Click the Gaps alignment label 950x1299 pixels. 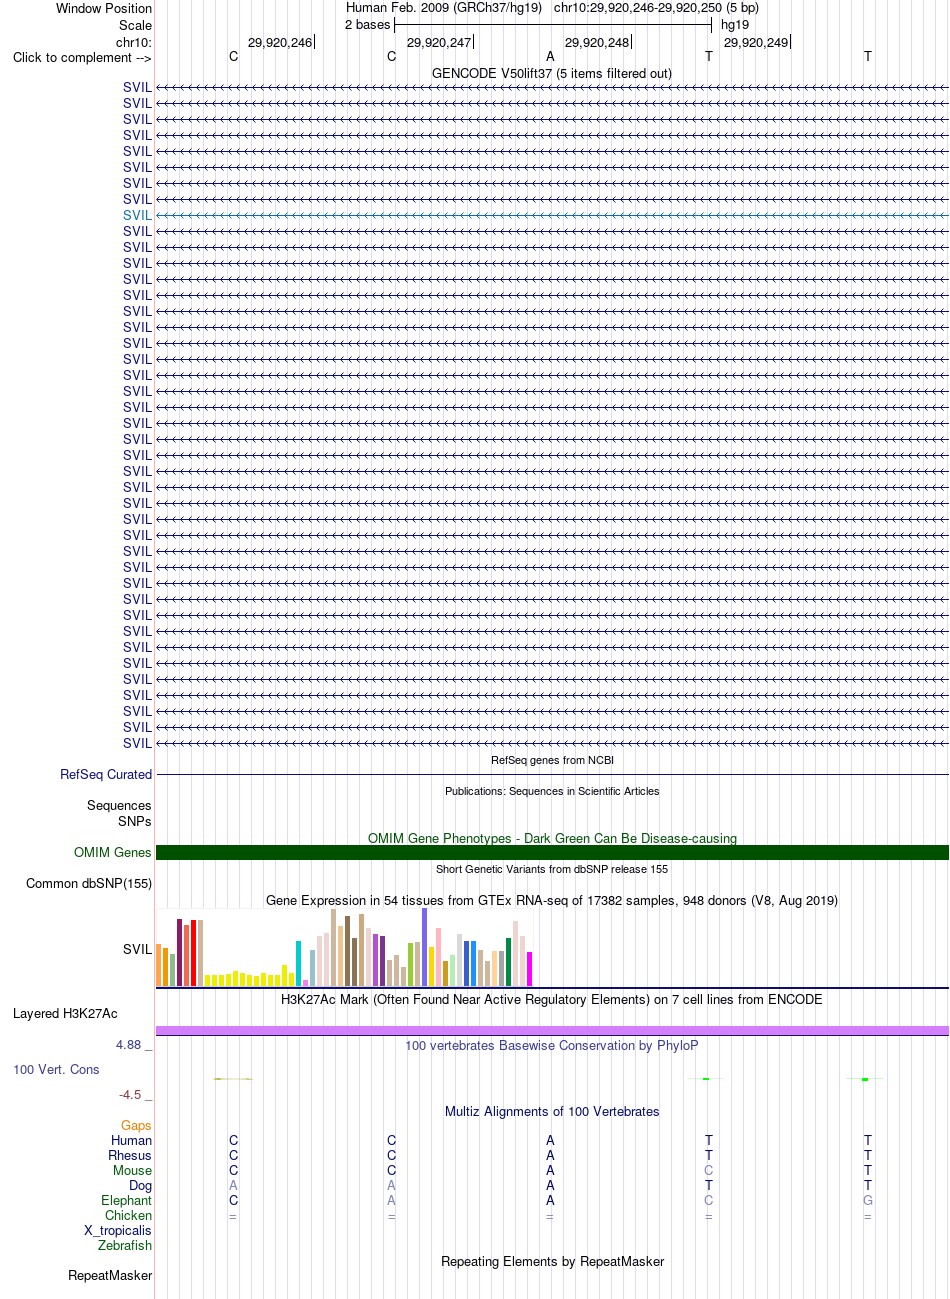tap(136, 1126)
